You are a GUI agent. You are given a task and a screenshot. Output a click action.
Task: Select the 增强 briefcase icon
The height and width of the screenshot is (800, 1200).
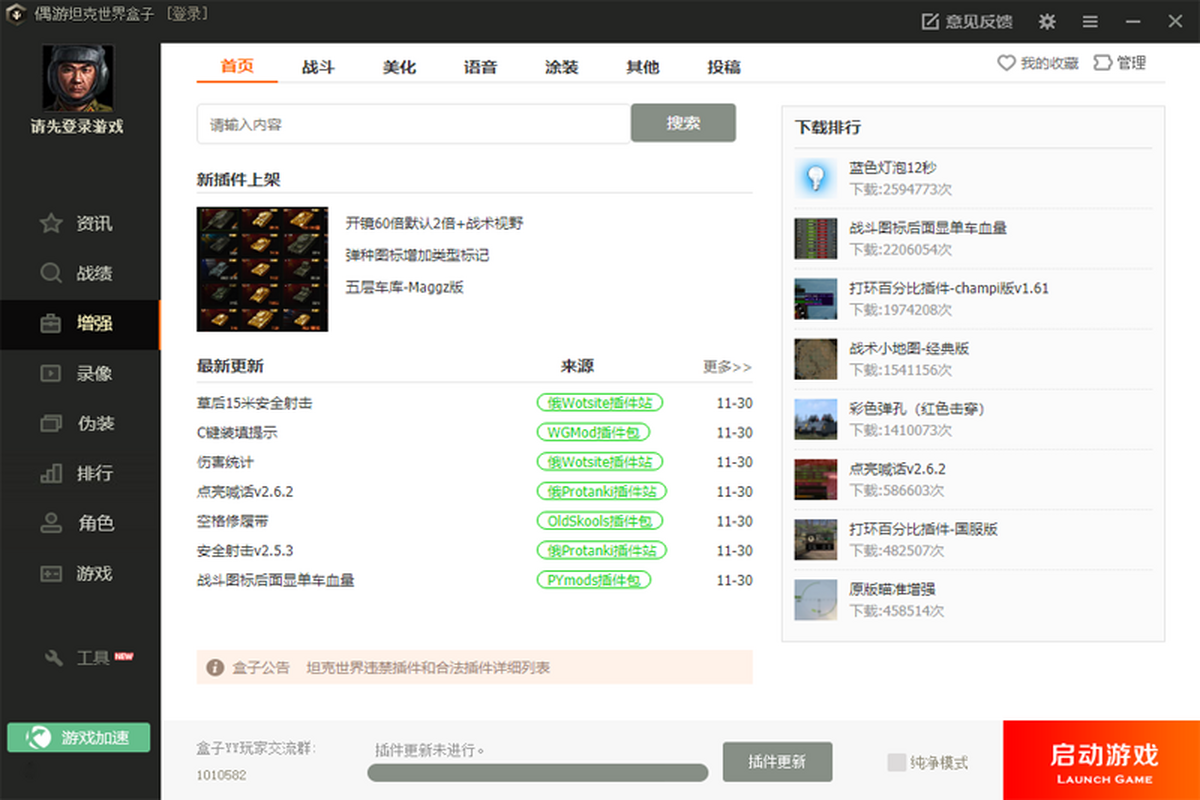click(x=51, y=323)
